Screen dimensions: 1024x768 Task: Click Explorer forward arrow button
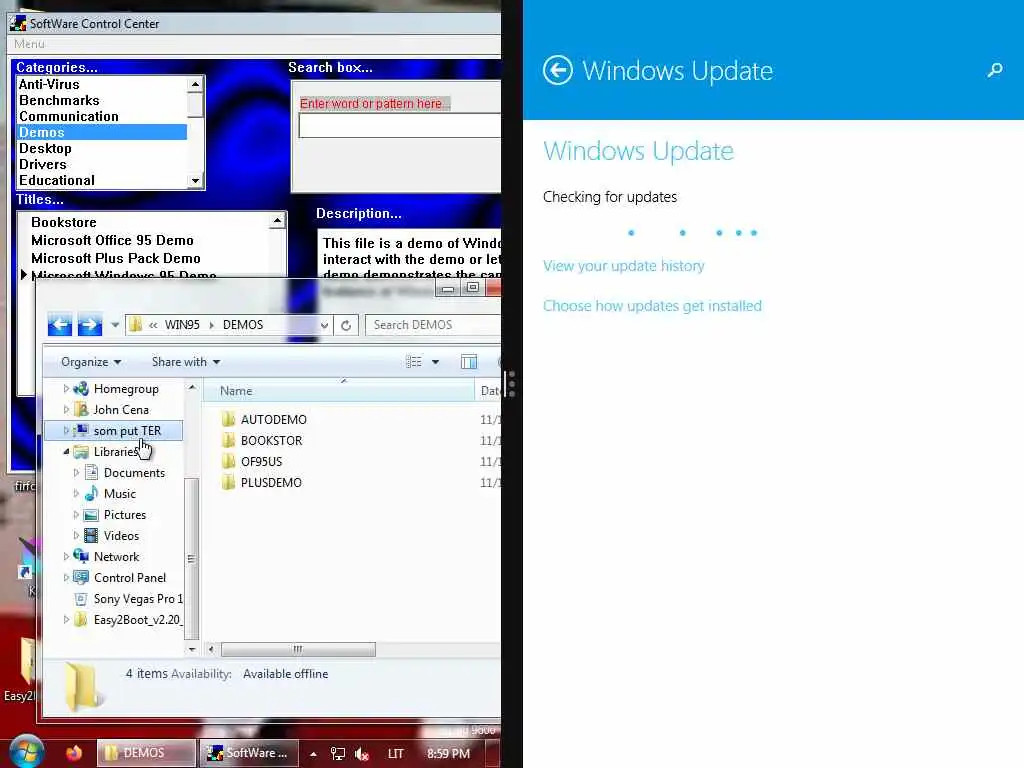(x=89, y=325)
